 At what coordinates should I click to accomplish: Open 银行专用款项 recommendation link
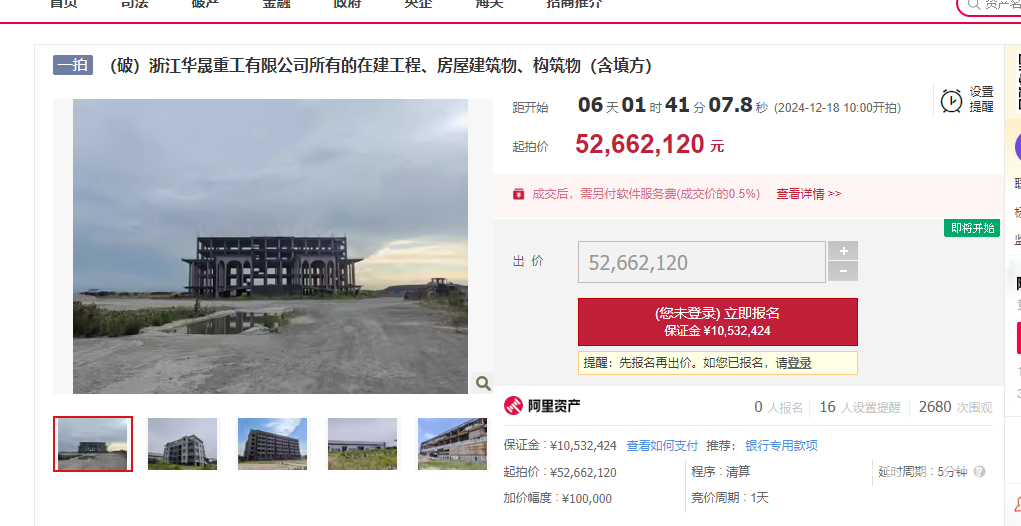[781, 446]
